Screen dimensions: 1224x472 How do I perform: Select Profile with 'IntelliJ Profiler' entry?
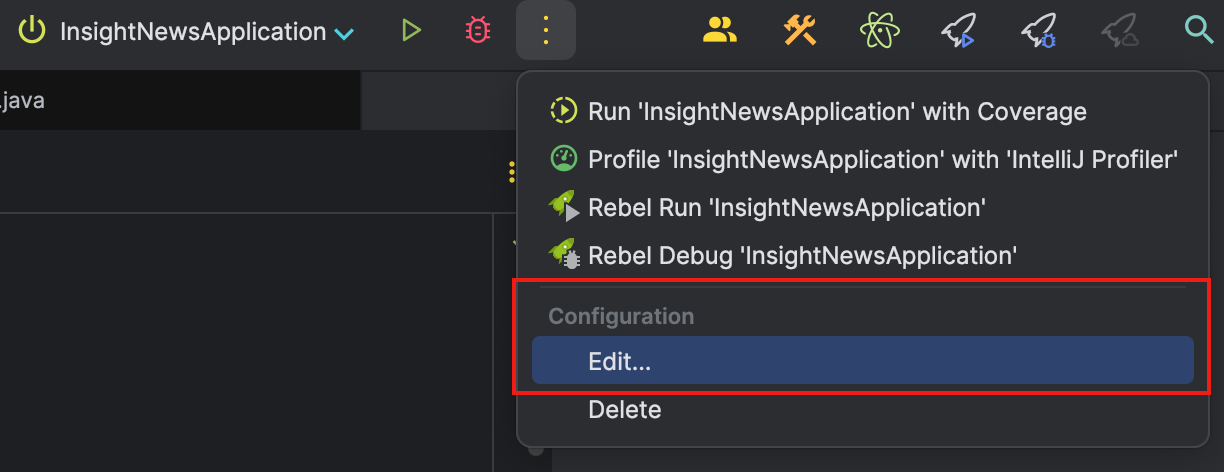(x=863, y=159)
